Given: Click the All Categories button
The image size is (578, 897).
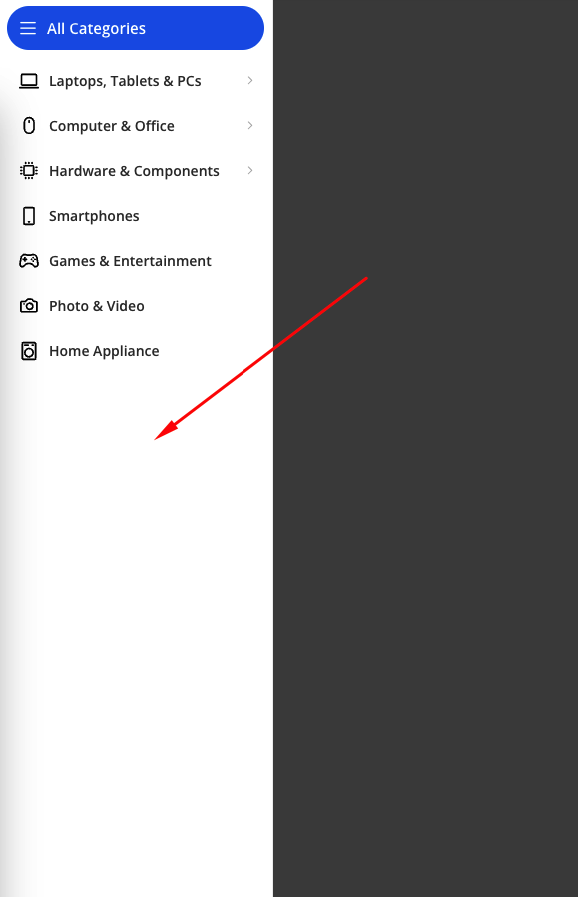Looking at the screenshot, I should [x=135, y=28].
